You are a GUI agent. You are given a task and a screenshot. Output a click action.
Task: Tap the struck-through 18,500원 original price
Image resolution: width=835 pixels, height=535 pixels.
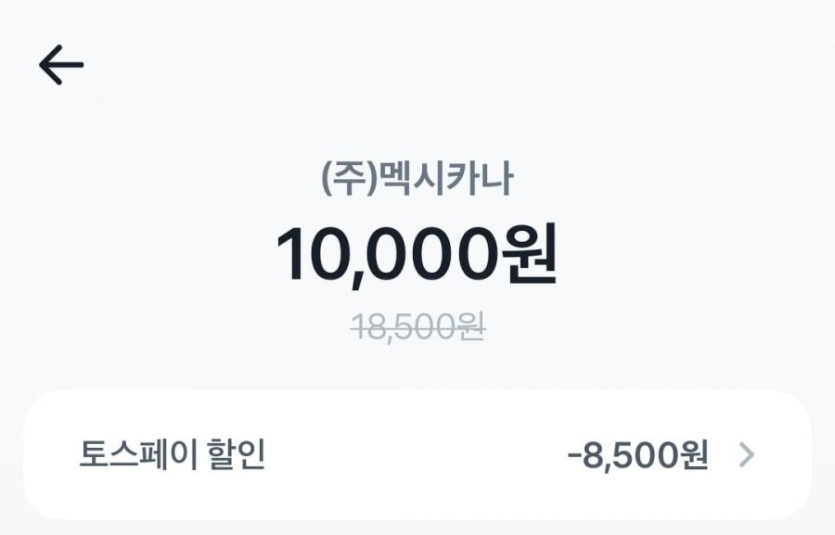tap(417, 326)
